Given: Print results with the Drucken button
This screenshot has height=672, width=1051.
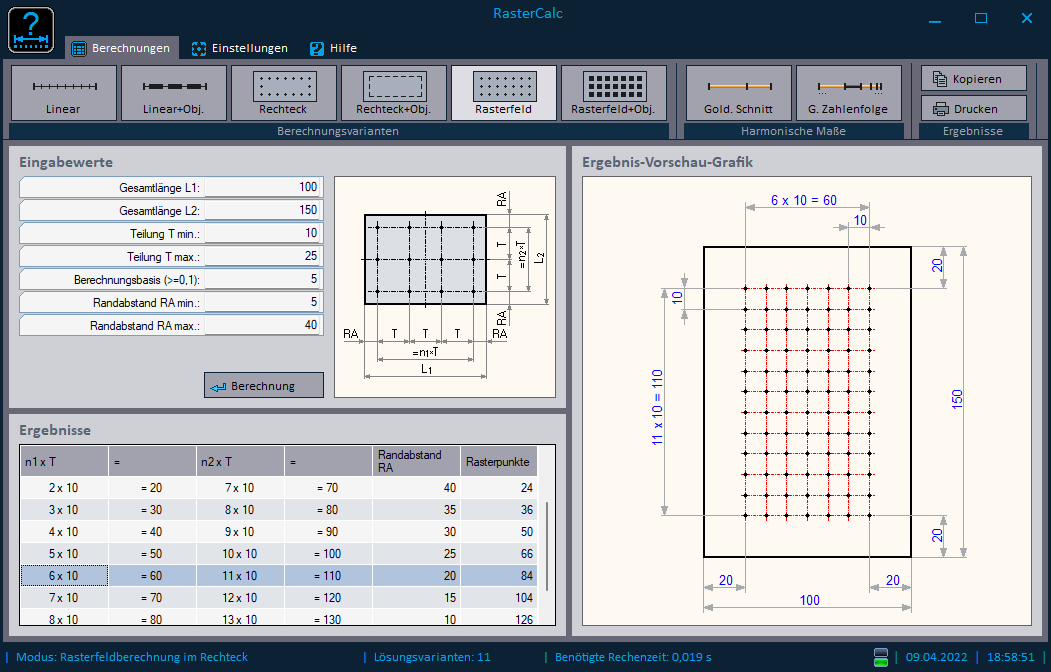Looking at the screenshot, I should click(x=973, y=107).
